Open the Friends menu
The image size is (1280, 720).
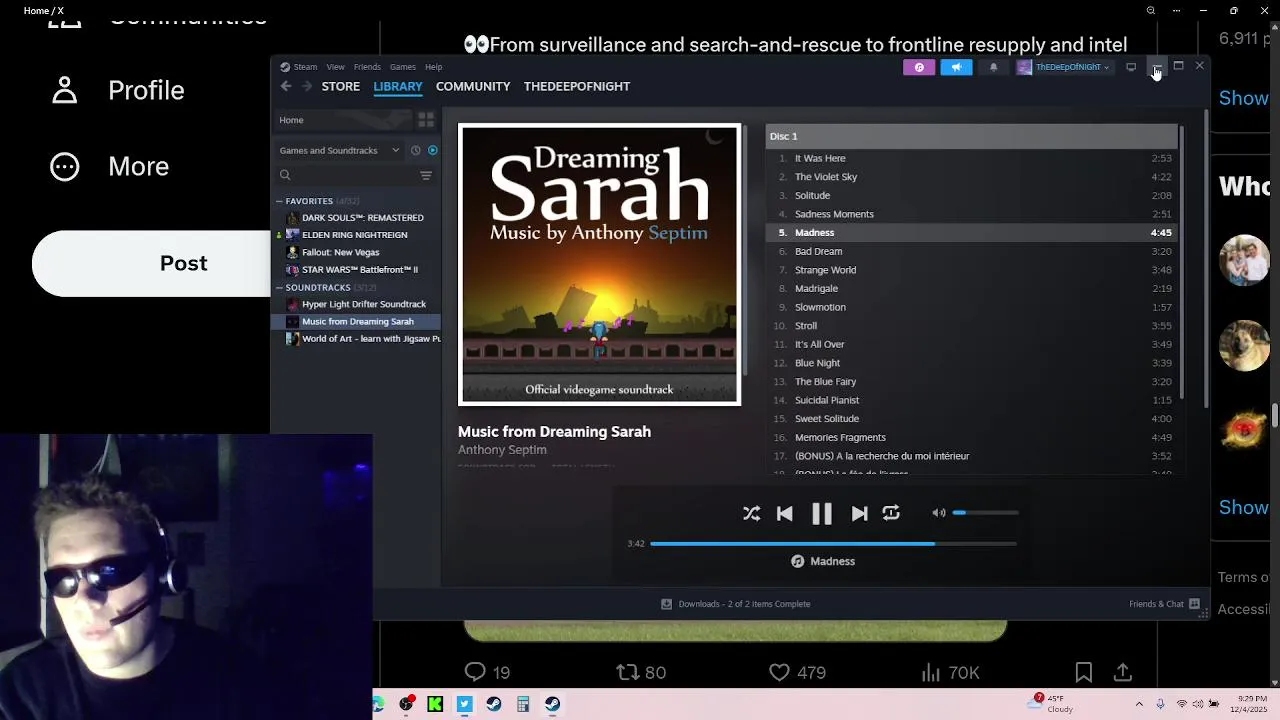coord(367,67)
